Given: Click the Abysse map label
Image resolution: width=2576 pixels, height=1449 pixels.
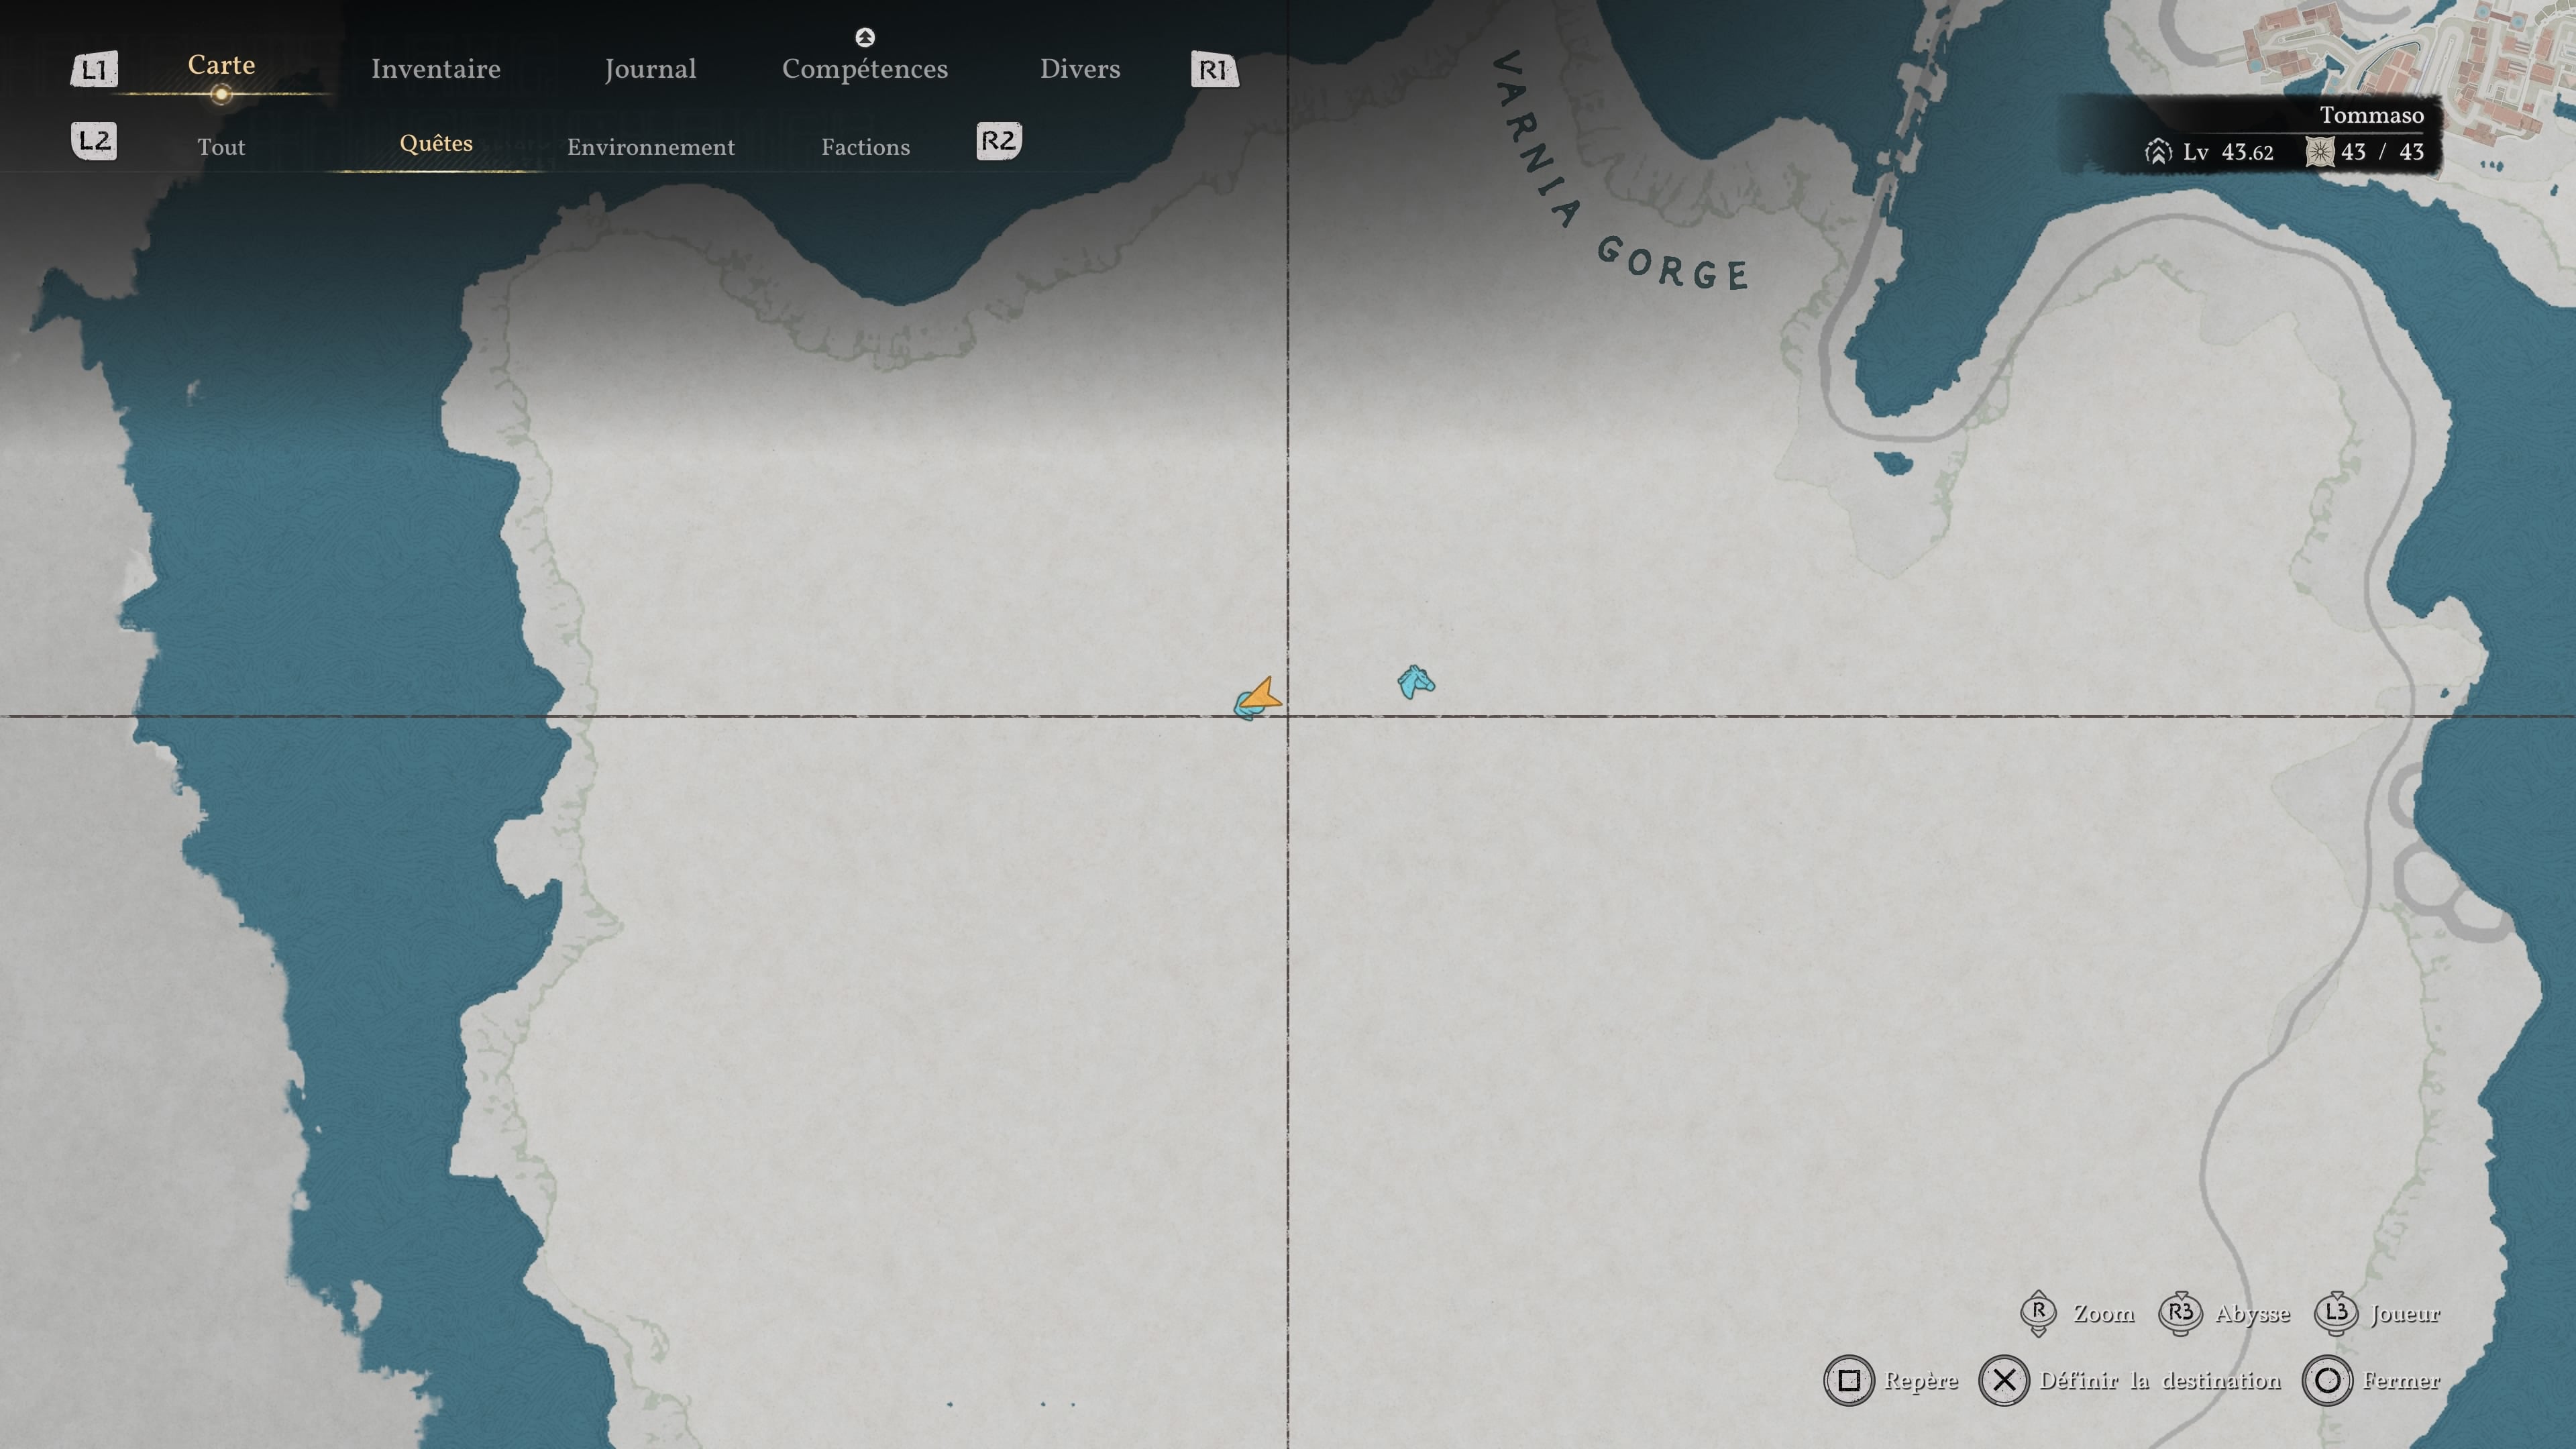Looking at the screenshot, I should coord(2252,1314).
